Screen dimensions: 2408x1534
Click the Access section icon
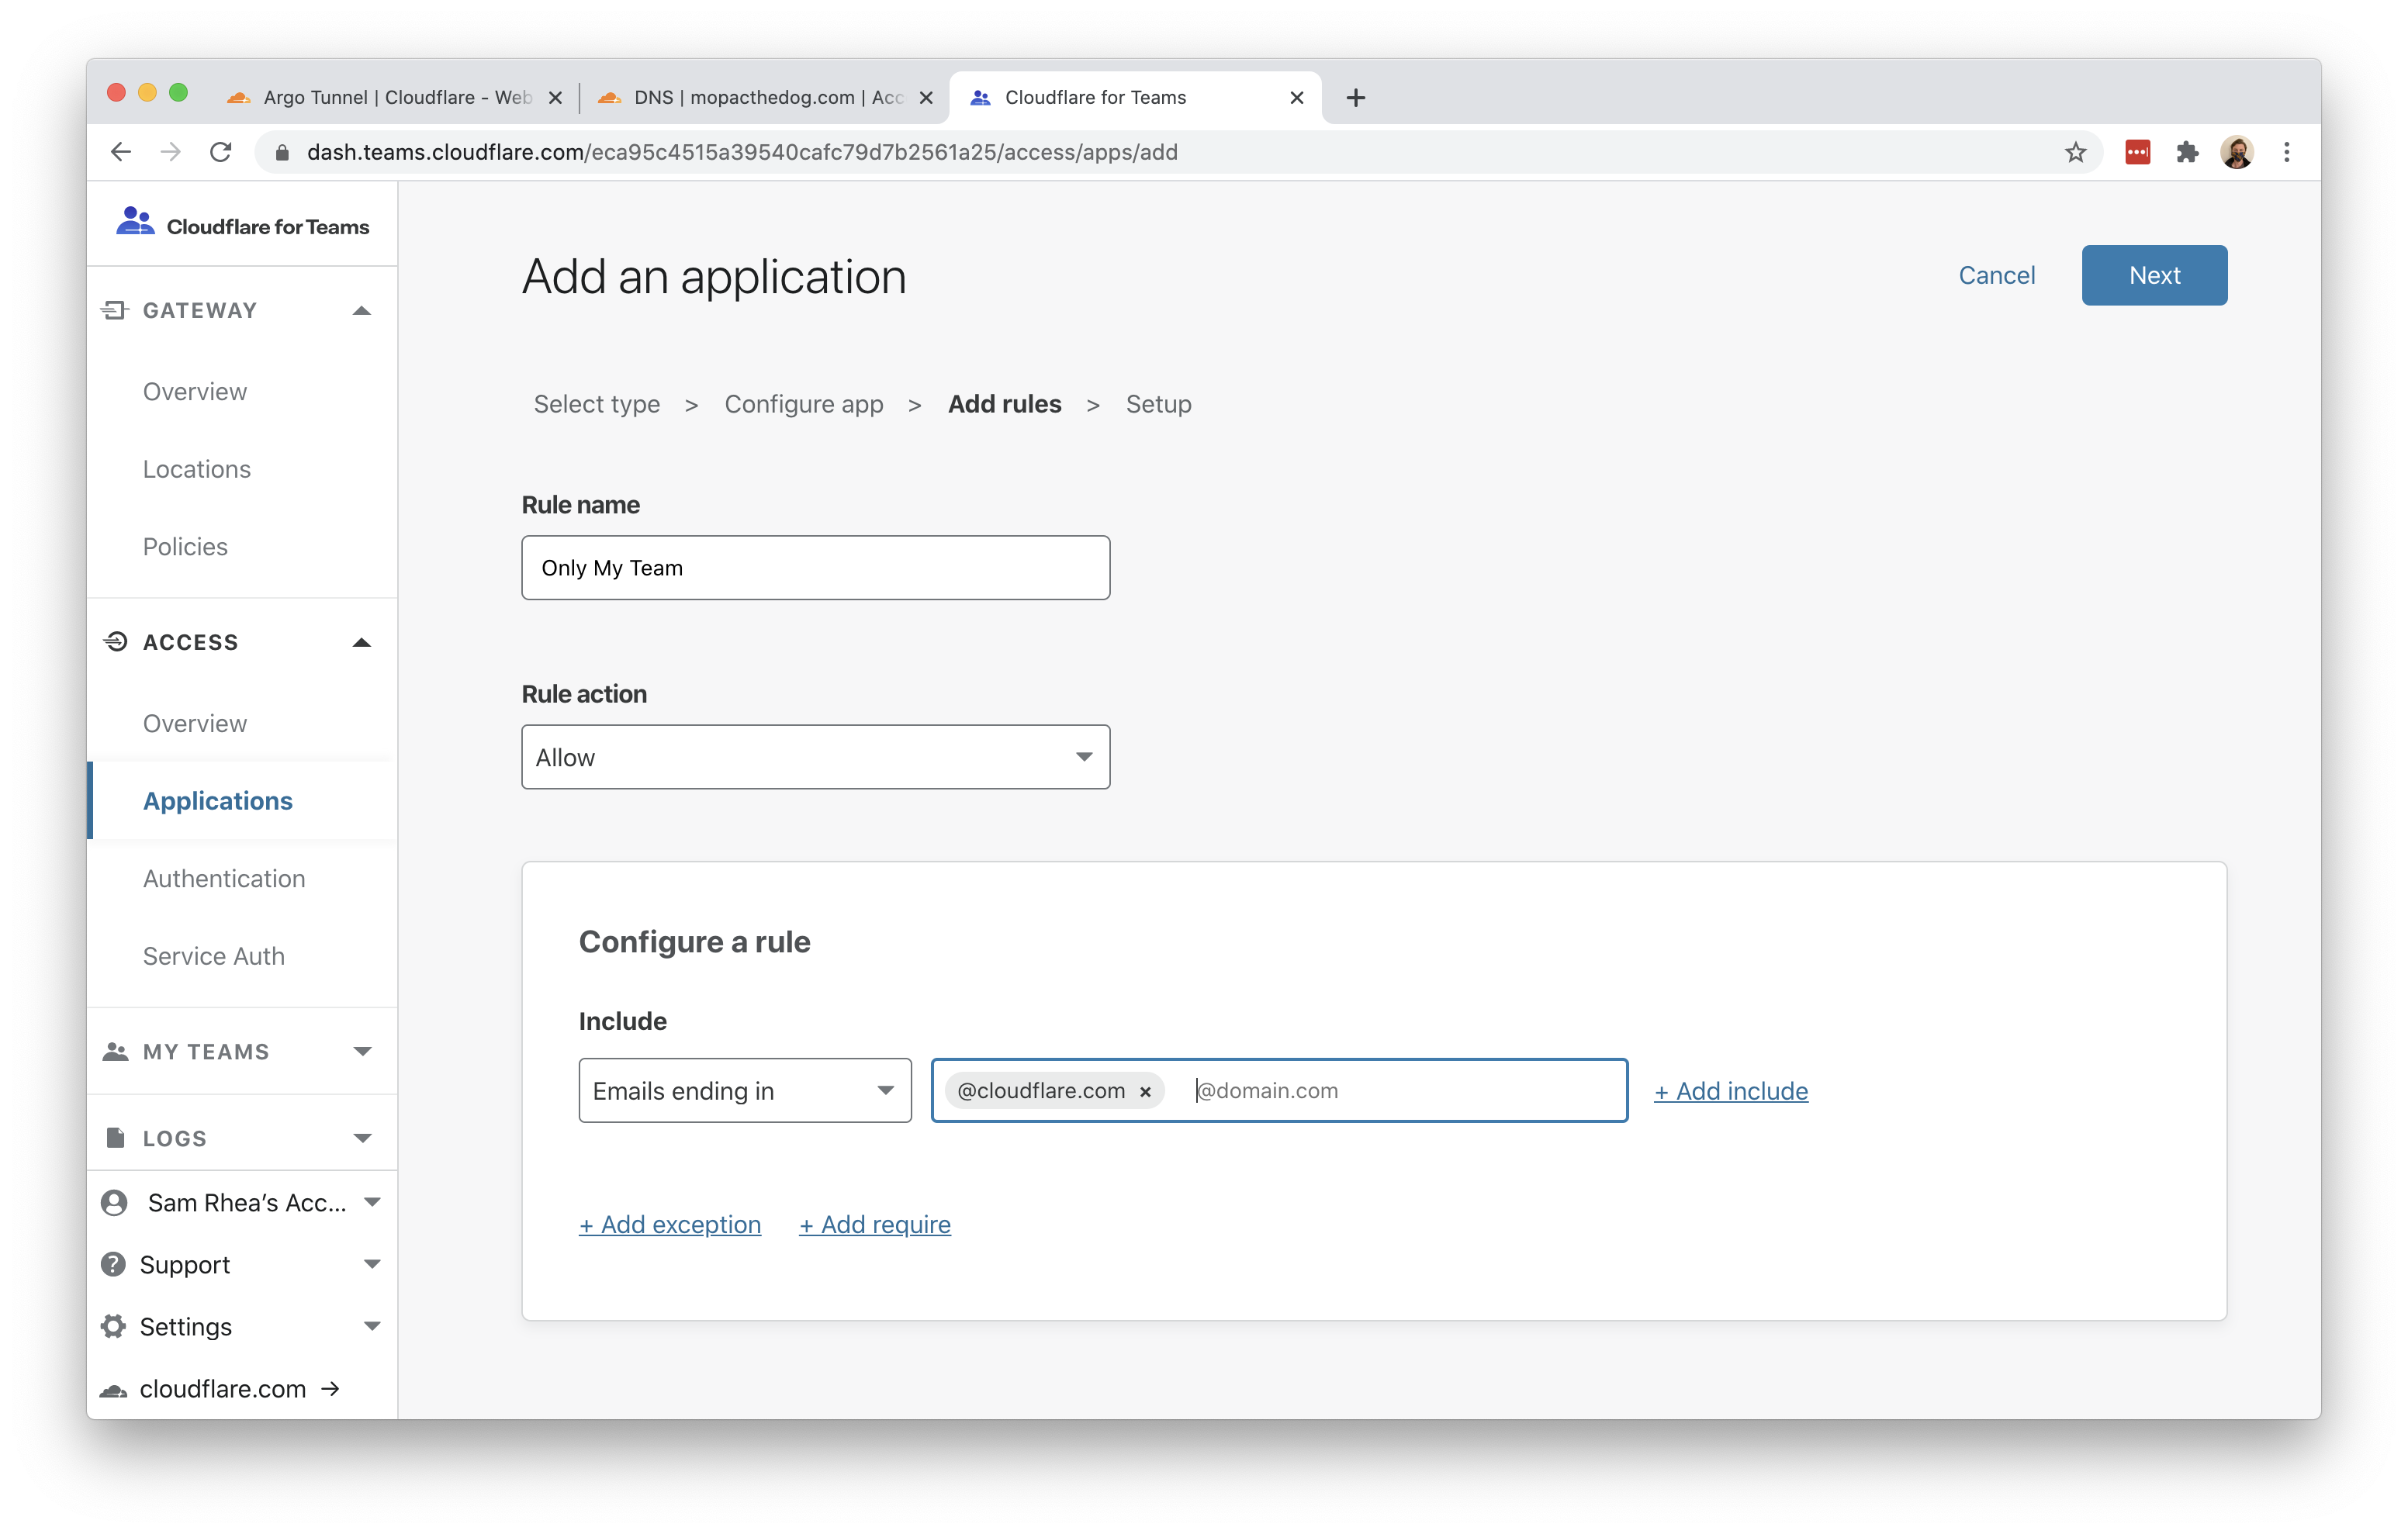click(115, 641)
